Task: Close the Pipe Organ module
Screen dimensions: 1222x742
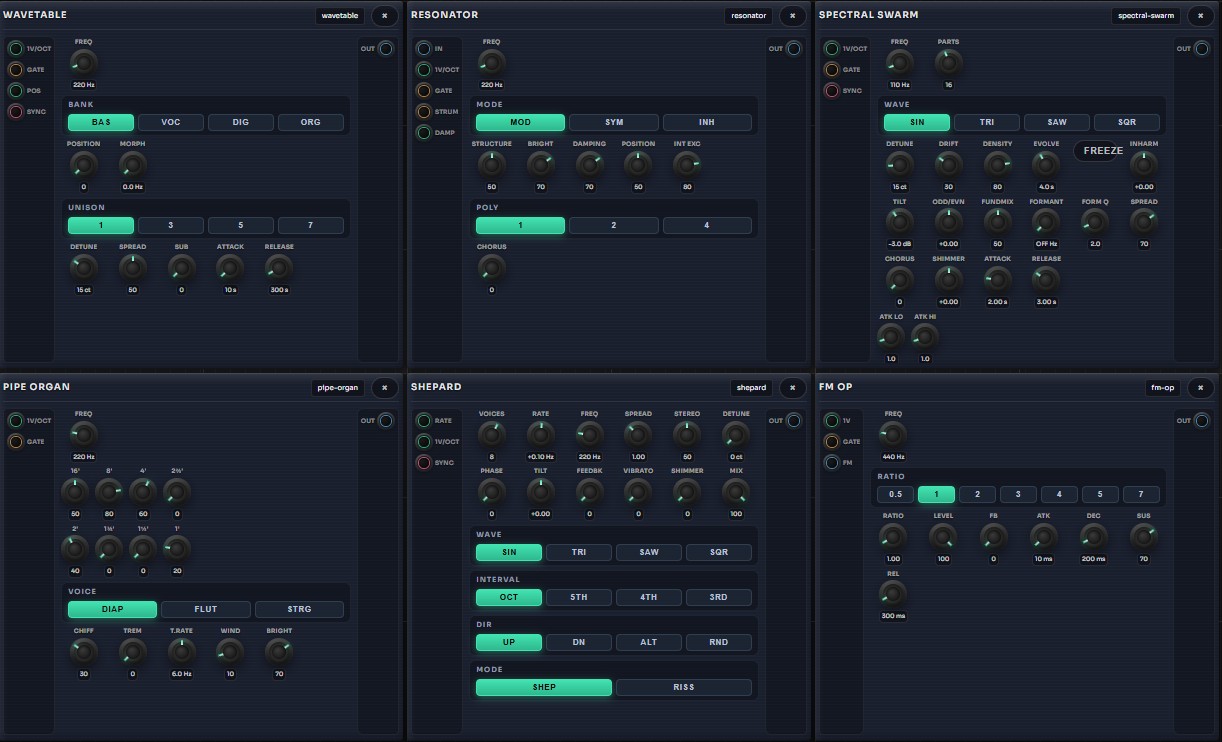Action: (384, 388)
